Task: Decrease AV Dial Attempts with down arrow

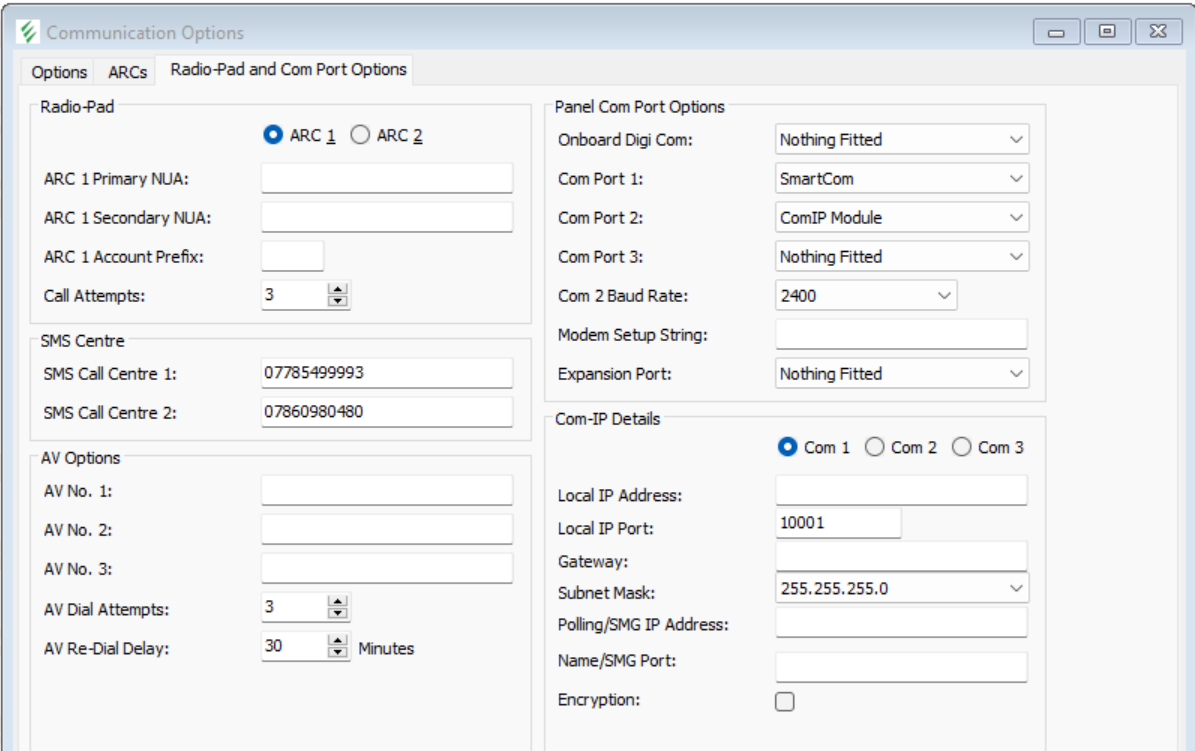Action: (338, 613)
